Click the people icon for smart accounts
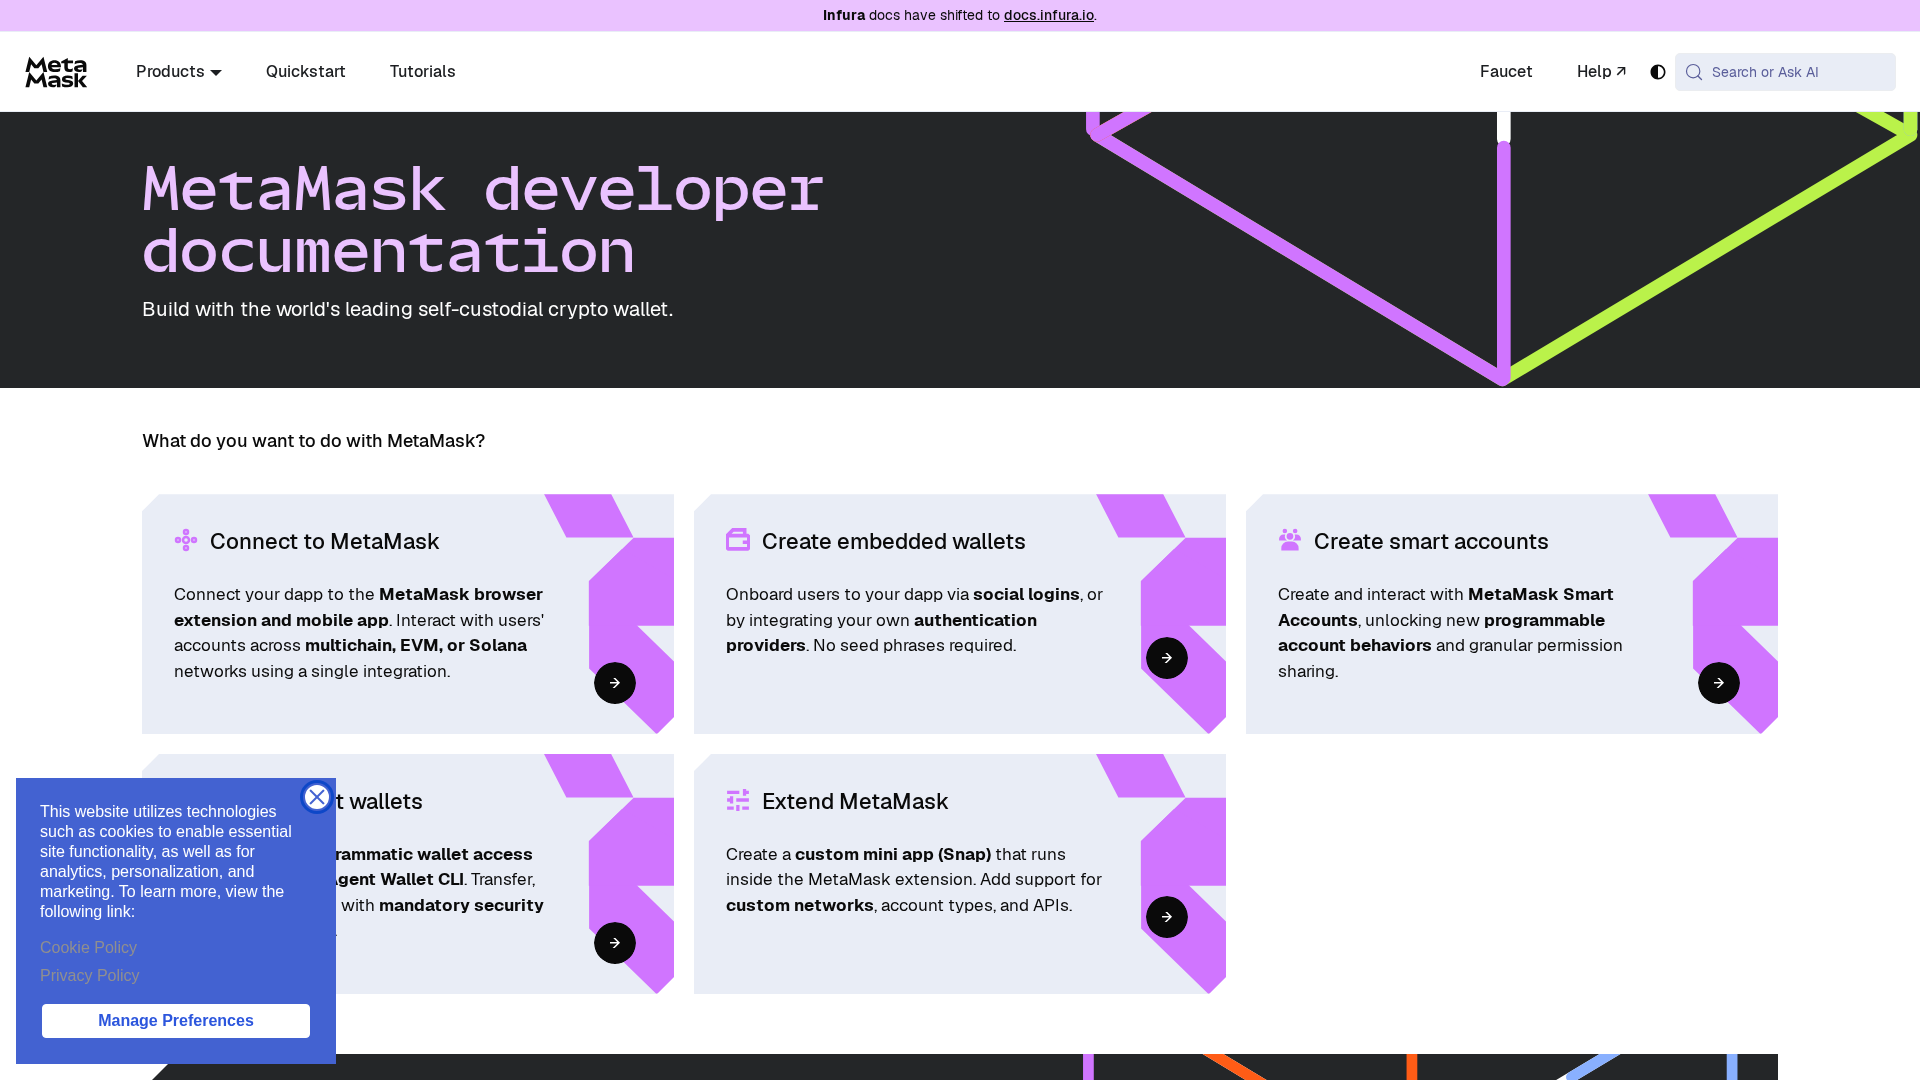Image resolution: width=1920 pixels, height=1080 pixels. coord(1290,540)
